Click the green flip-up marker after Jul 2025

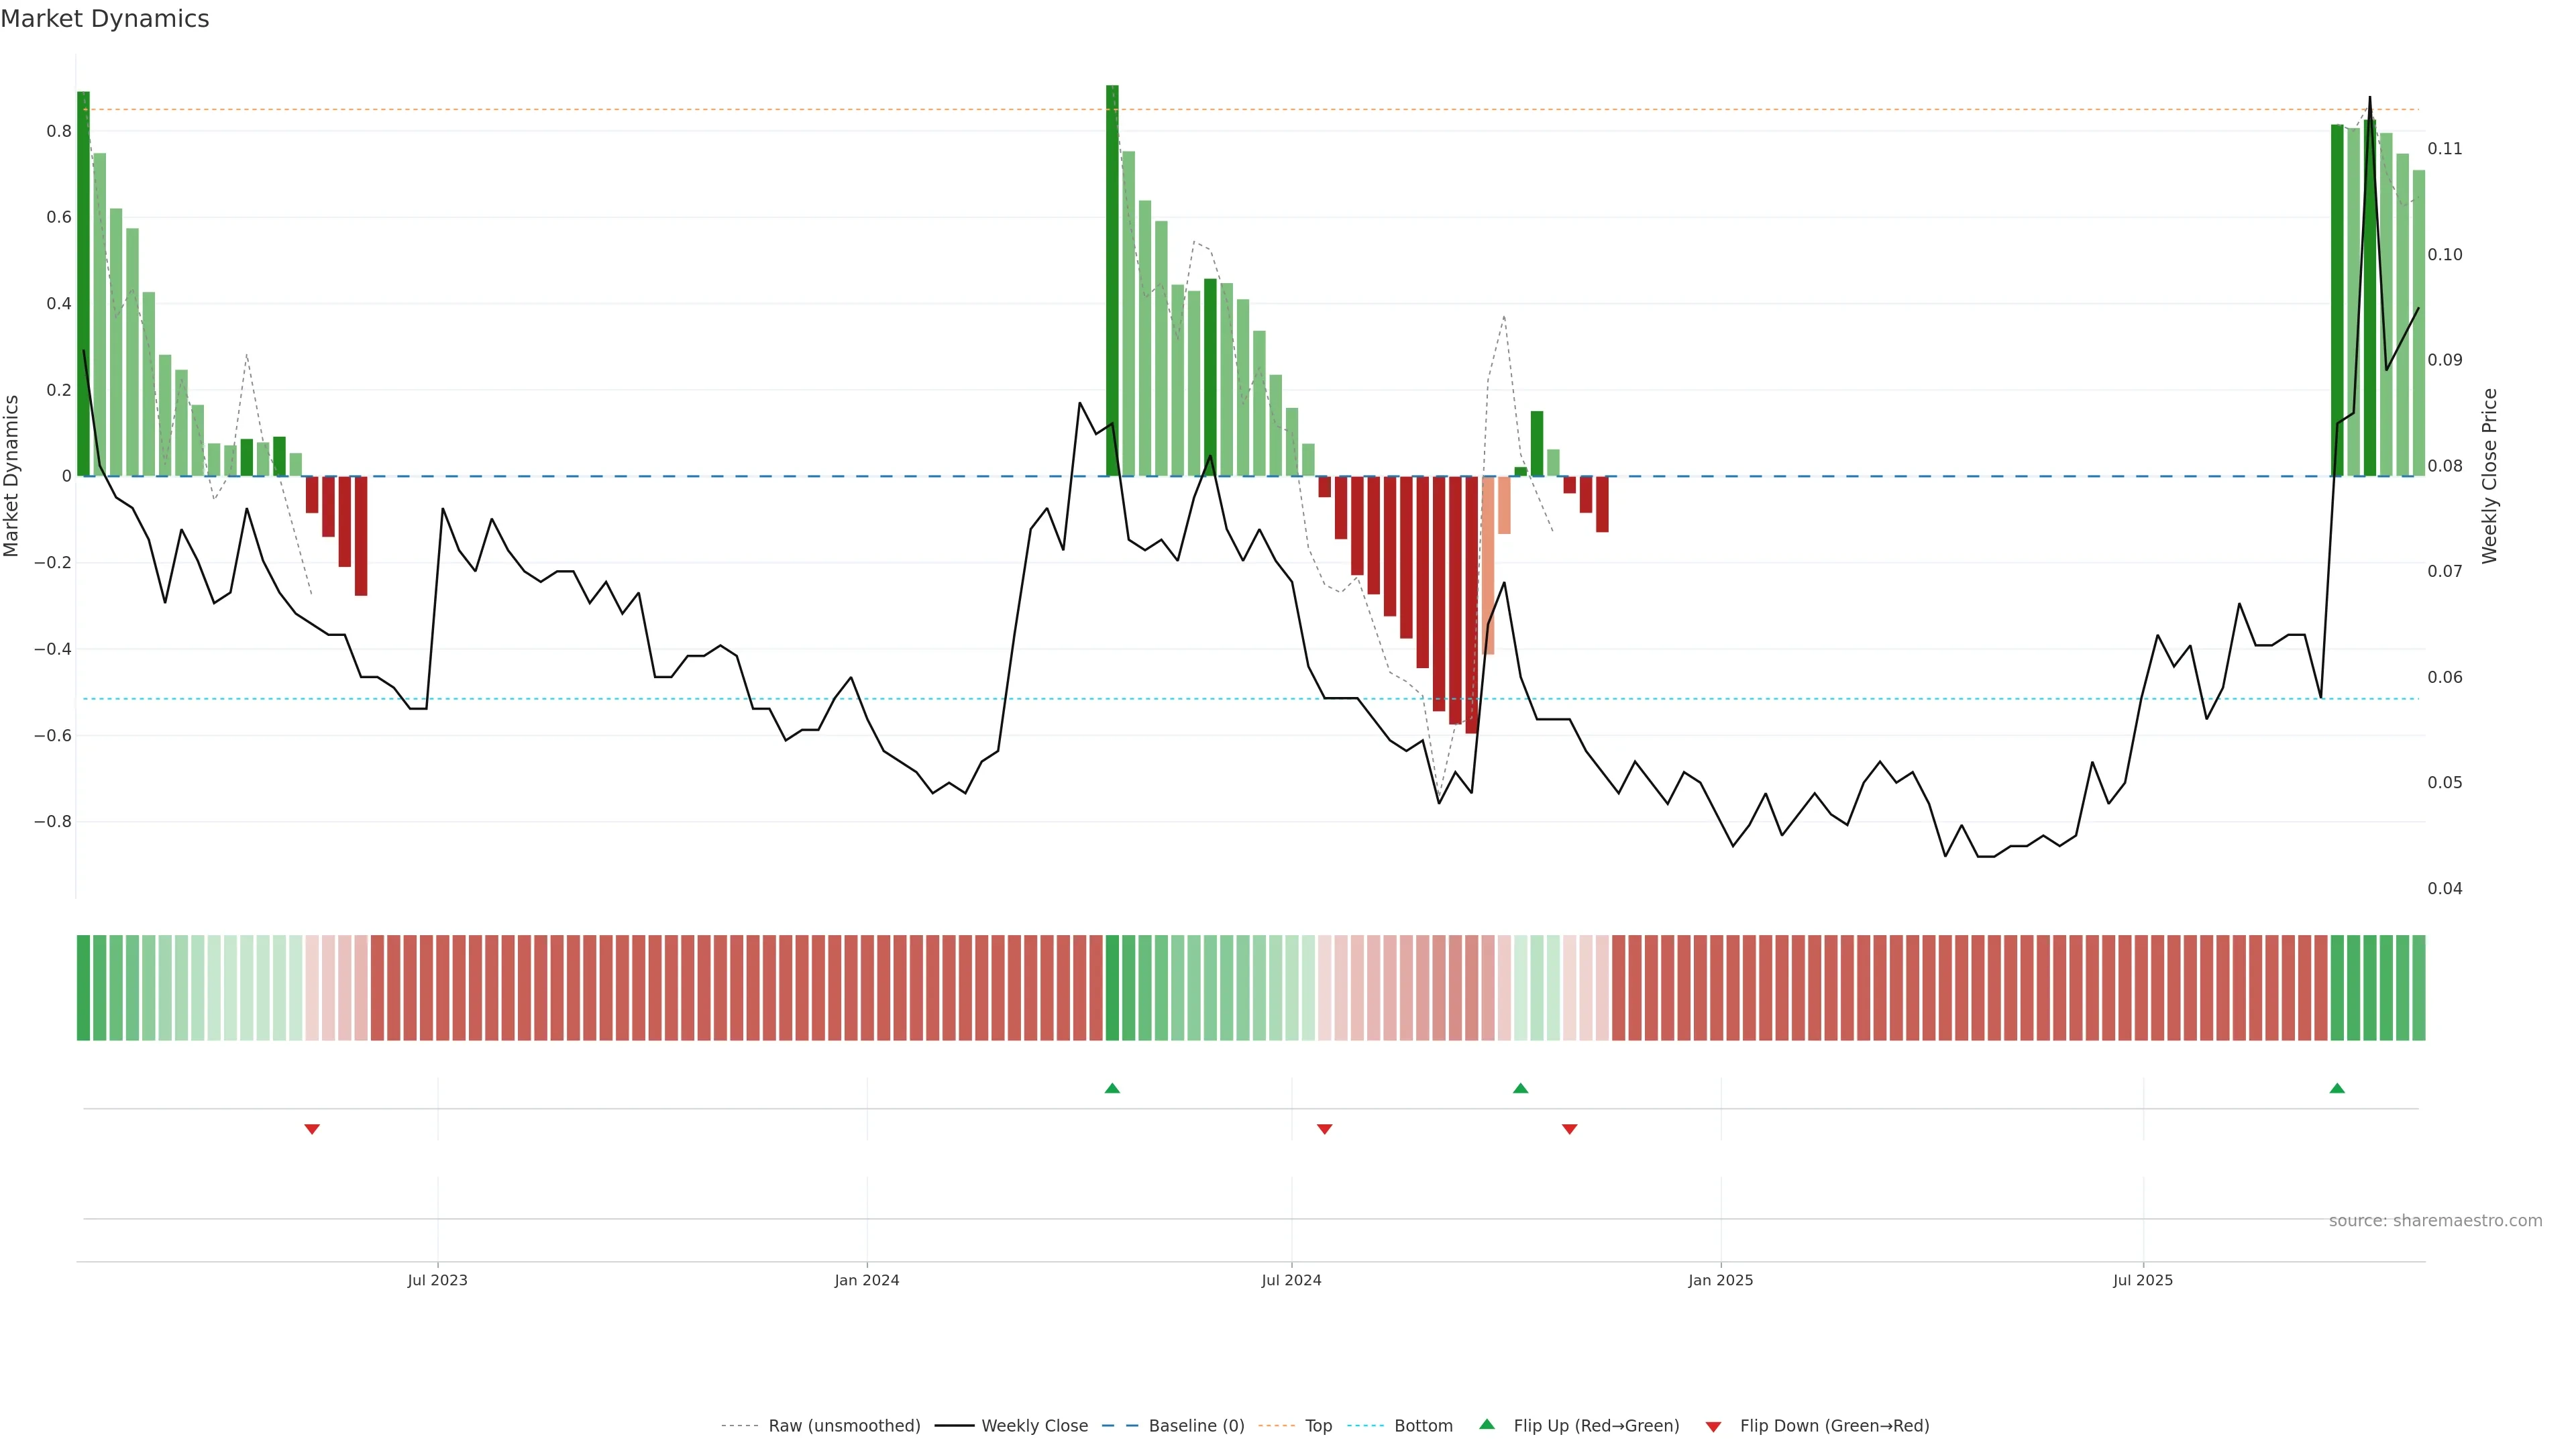click(x=2337, y=1088)
